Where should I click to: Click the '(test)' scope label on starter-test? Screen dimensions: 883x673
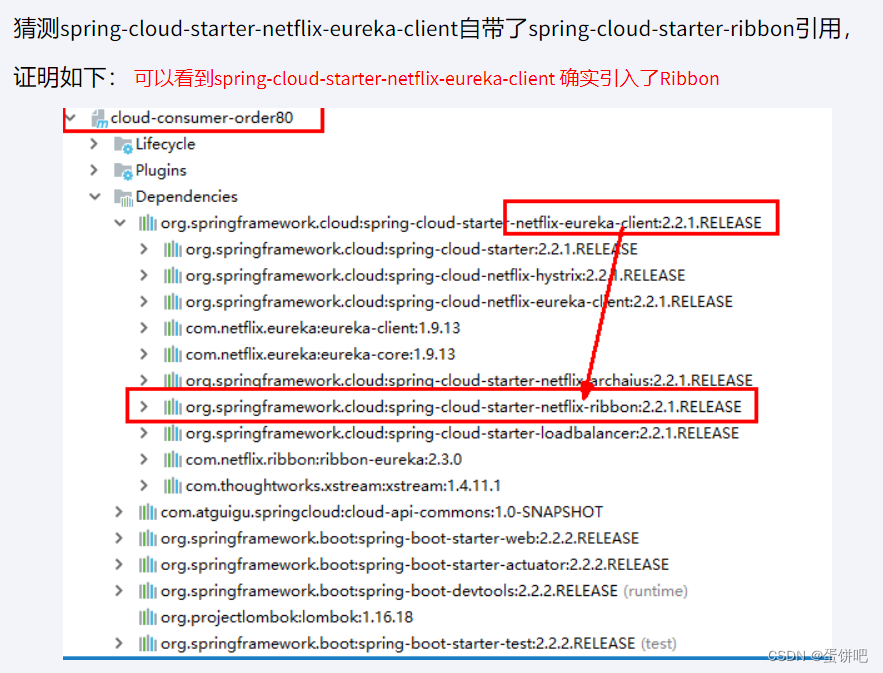click(x=659, y=643)
